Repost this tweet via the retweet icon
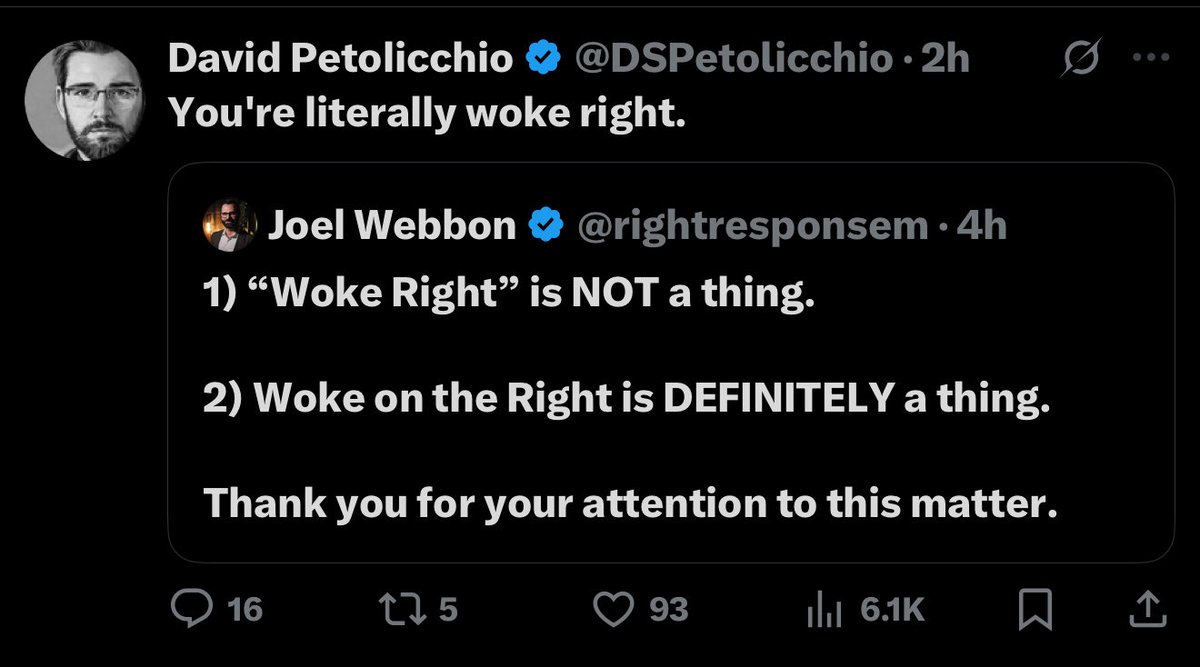This screenshot has height=667, width=1200. click(395, 608)
